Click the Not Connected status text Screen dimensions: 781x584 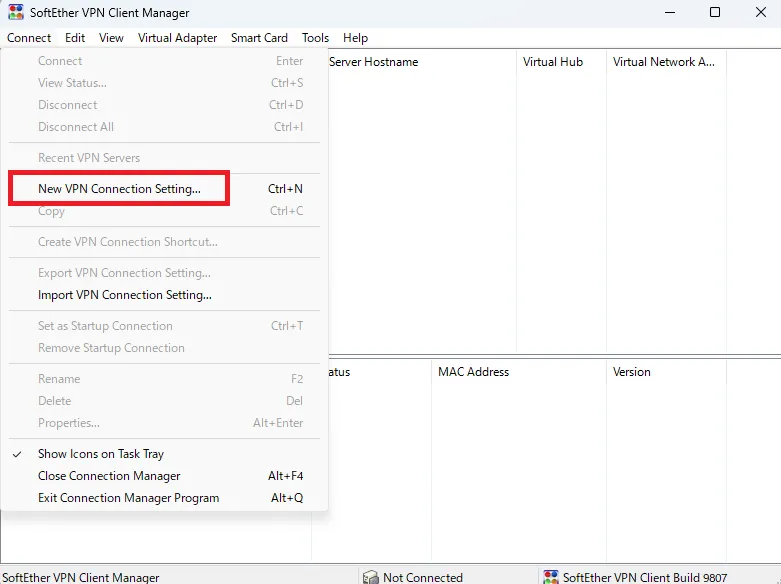point(423,578)
